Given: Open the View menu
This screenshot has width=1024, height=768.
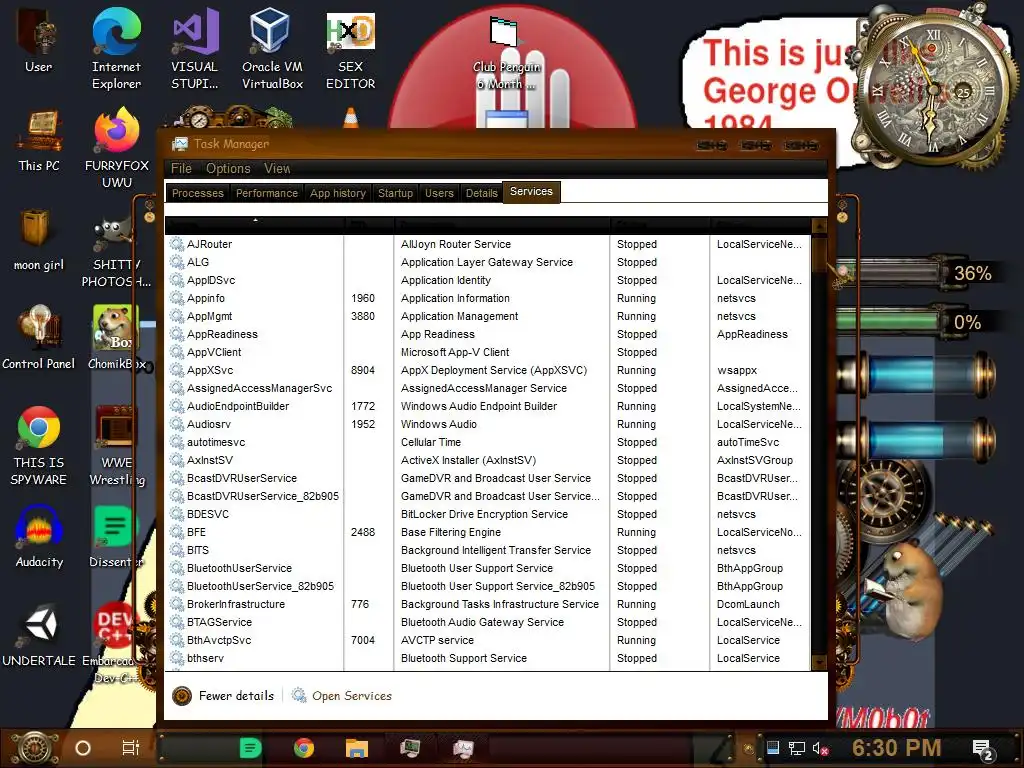Looking at the screenshot, I should (277, 168).
